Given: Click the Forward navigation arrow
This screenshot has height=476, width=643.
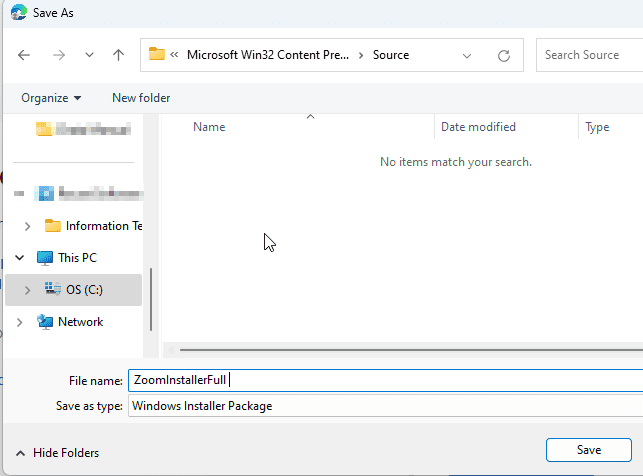Looking at the screenshot, I should (57, 55).
